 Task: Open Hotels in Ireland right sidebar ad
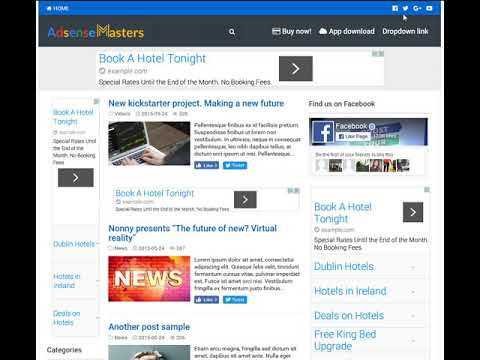[350, 291]
